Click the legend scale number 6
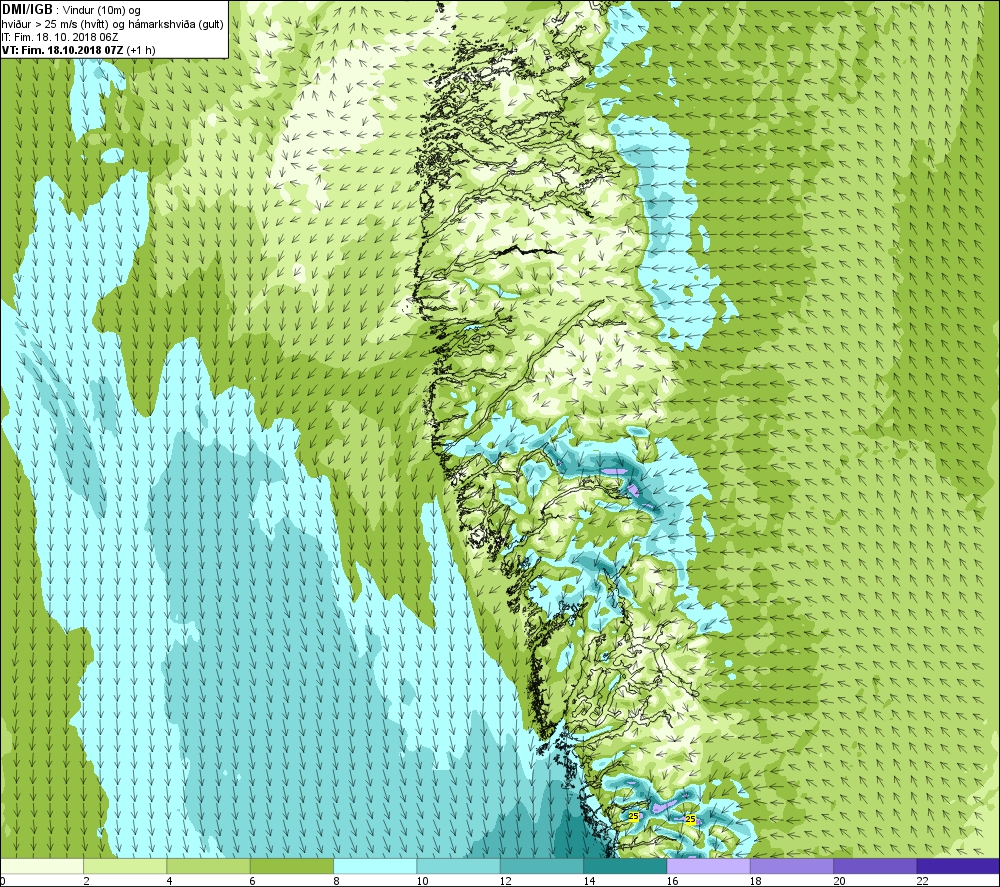Viewport: 1000px width, 887px height. tap(253, 881)
